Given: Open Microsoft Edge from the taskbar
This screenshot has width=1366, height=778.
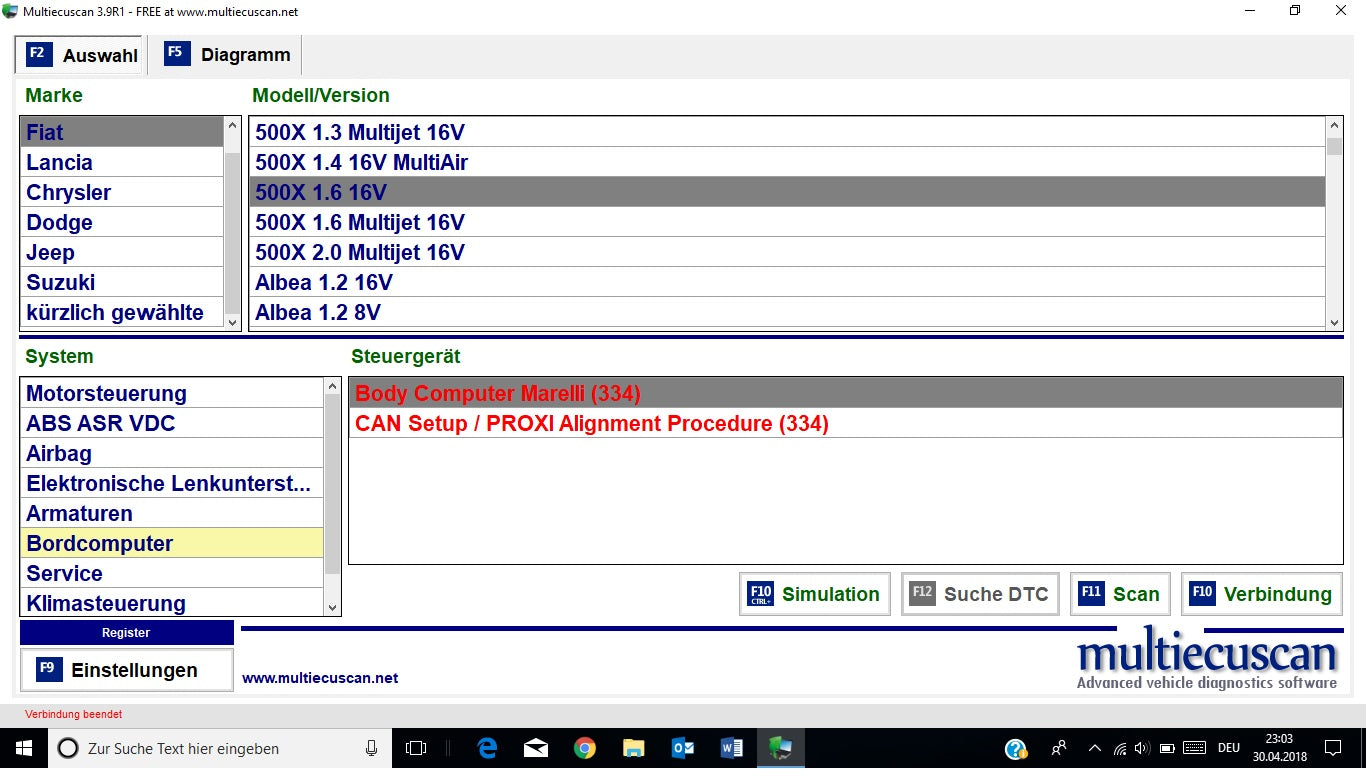Looking at the screenshot, I should [487, 748].
